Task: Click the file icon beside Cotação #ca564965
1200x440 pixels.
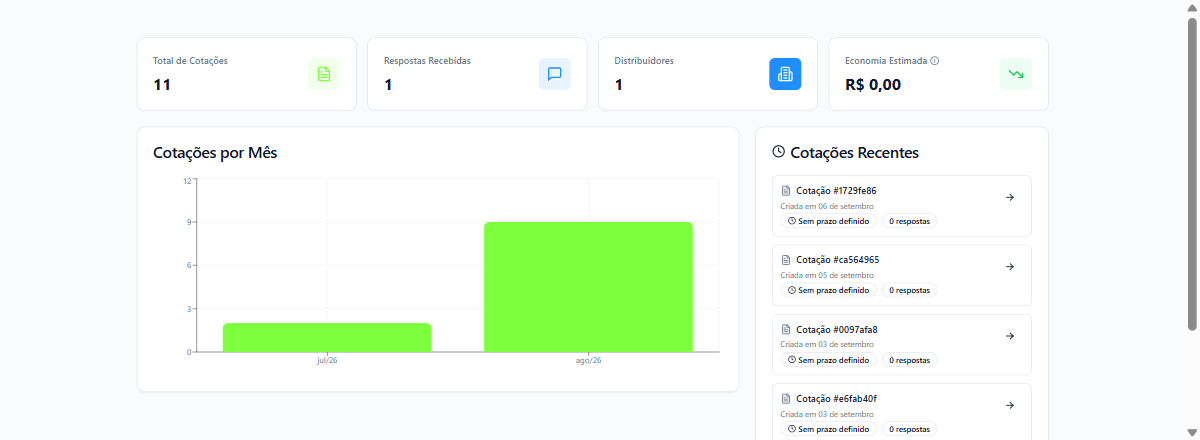Action: point(786,260)
